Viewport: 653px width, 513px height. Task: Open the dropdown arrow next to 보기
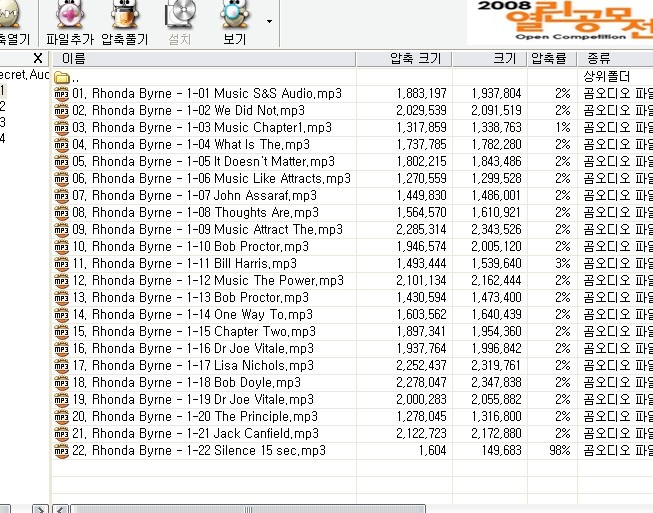point(269,21)
